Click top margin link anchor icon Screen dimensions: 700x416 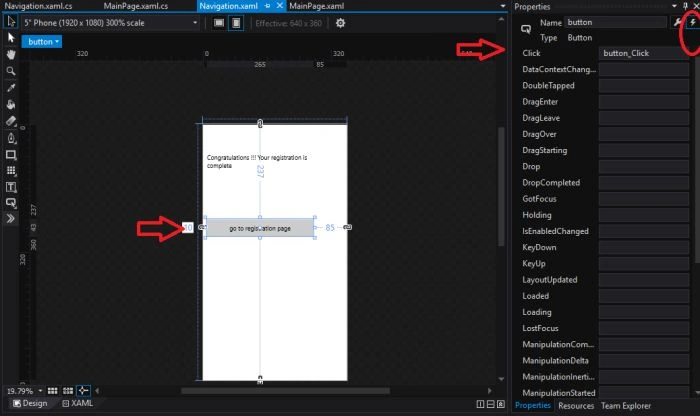click(260, 124)
